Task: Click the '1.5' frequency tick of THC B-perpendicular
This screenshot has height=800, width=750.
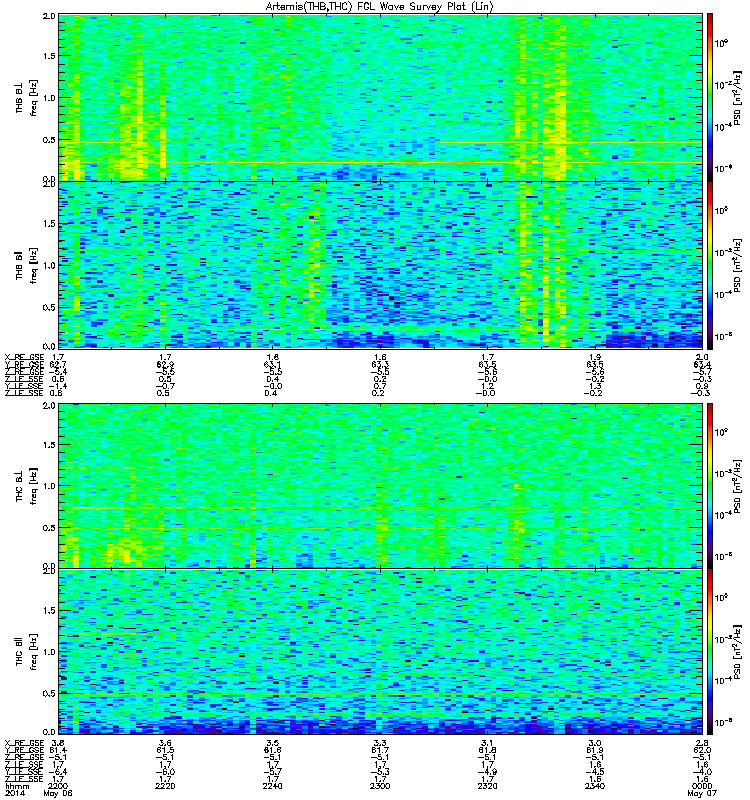Action: pos(49,444)
